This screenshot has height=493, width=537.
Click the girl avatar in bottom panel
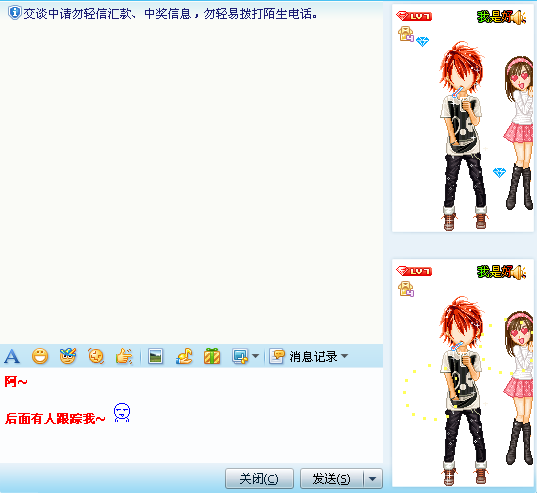519,388
